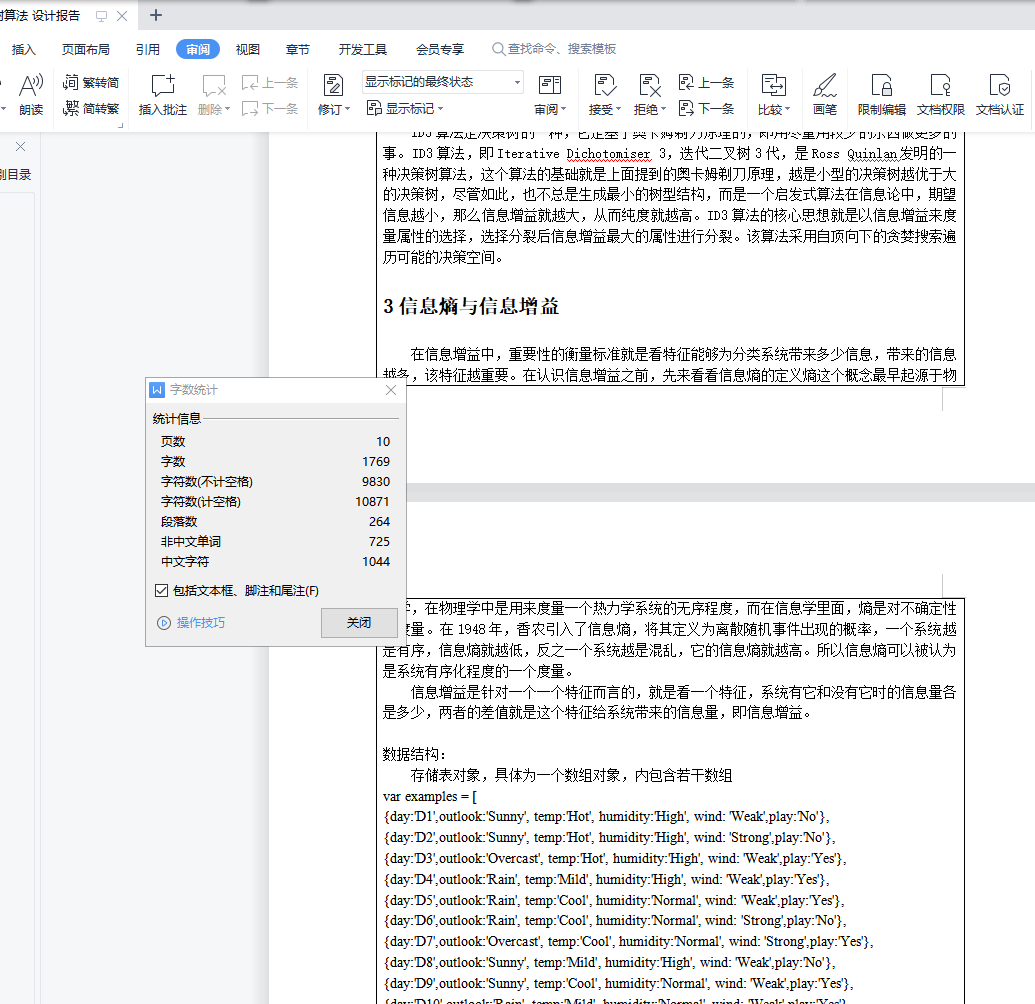
Task: Toggle 包括文本框、脚注和尾注 checkbox
Action: tap(161, 590)
